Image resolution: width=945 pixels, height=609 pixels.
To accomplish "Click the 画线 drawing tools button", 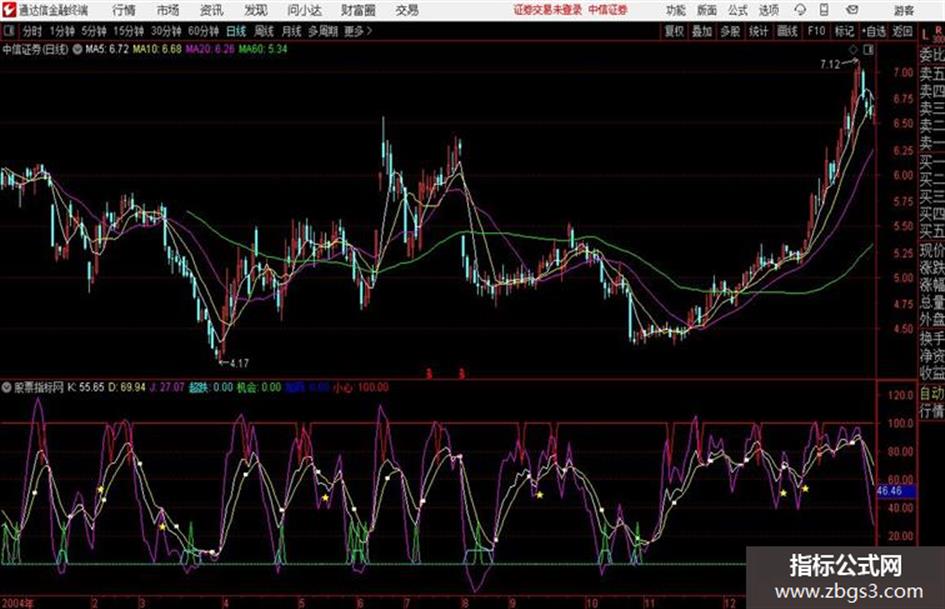I will click(788, 31).
